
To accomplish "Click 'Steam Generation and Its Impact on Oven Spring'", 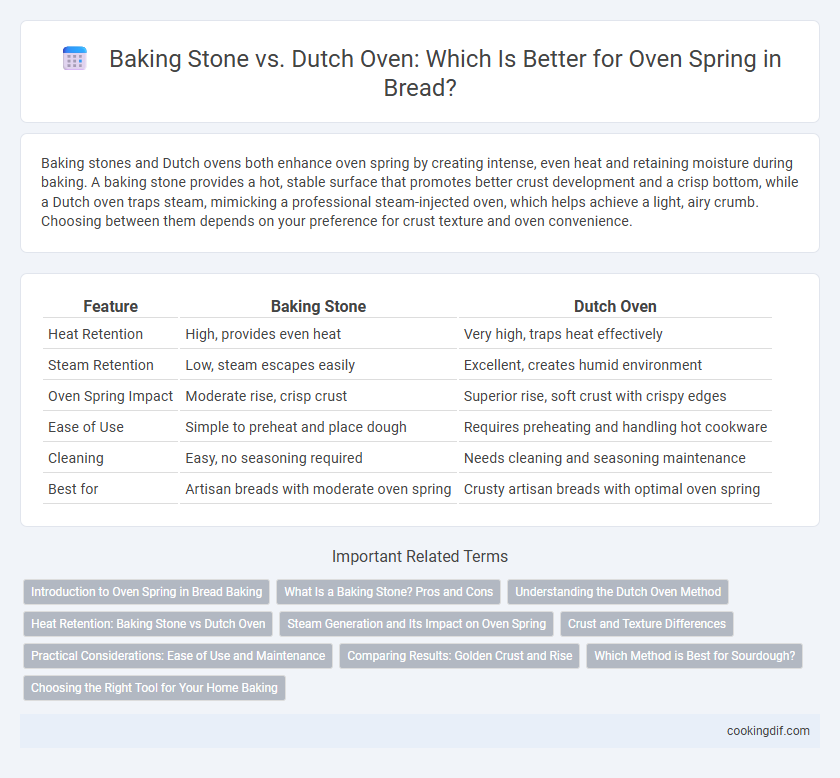I will [416, 624].
